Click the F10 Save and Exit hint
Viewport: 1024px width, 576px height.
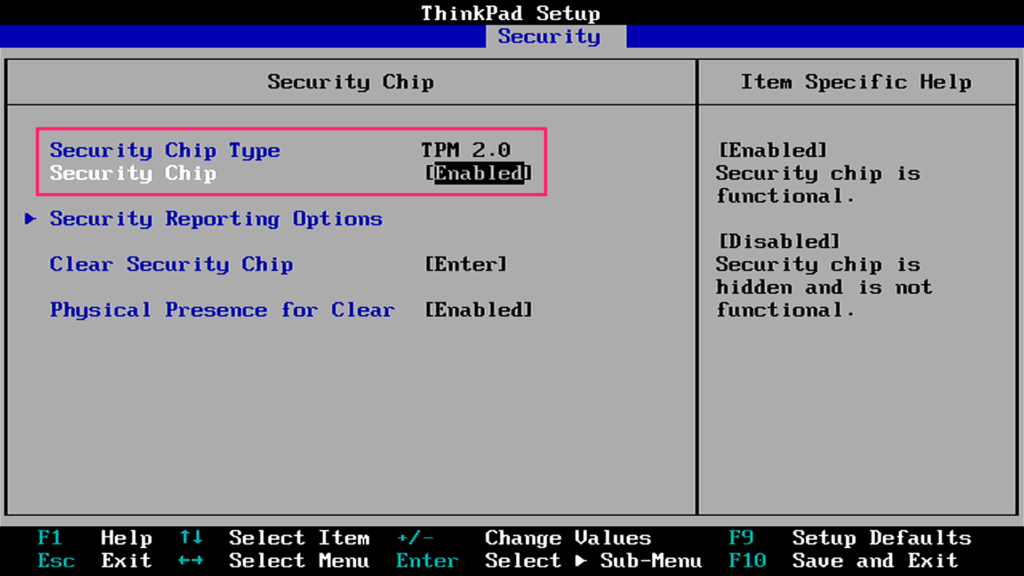[844, 561]
